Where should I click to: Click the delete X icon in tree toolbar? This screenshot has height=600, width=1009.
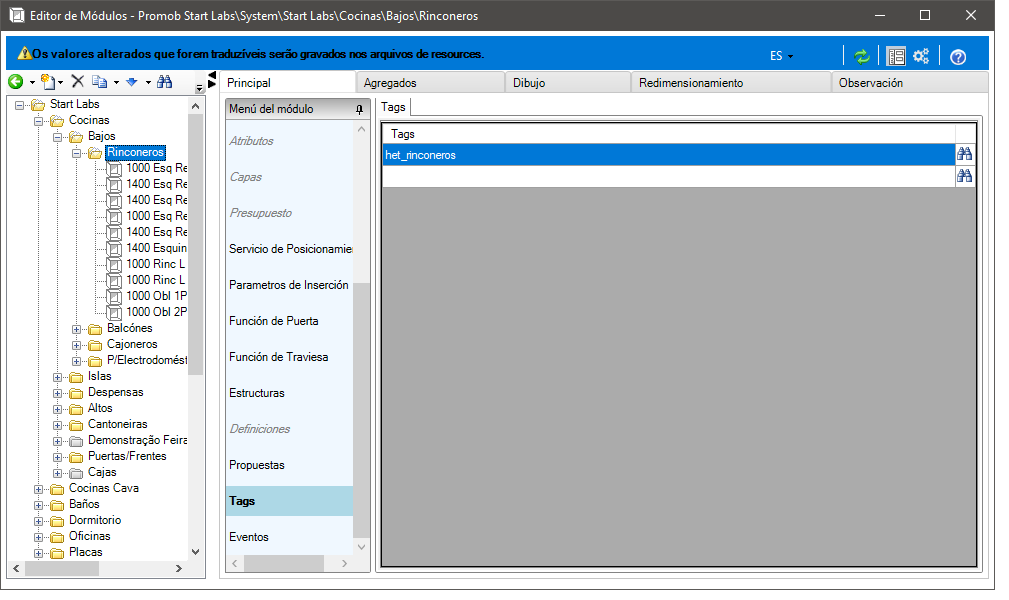coord(78,81)
